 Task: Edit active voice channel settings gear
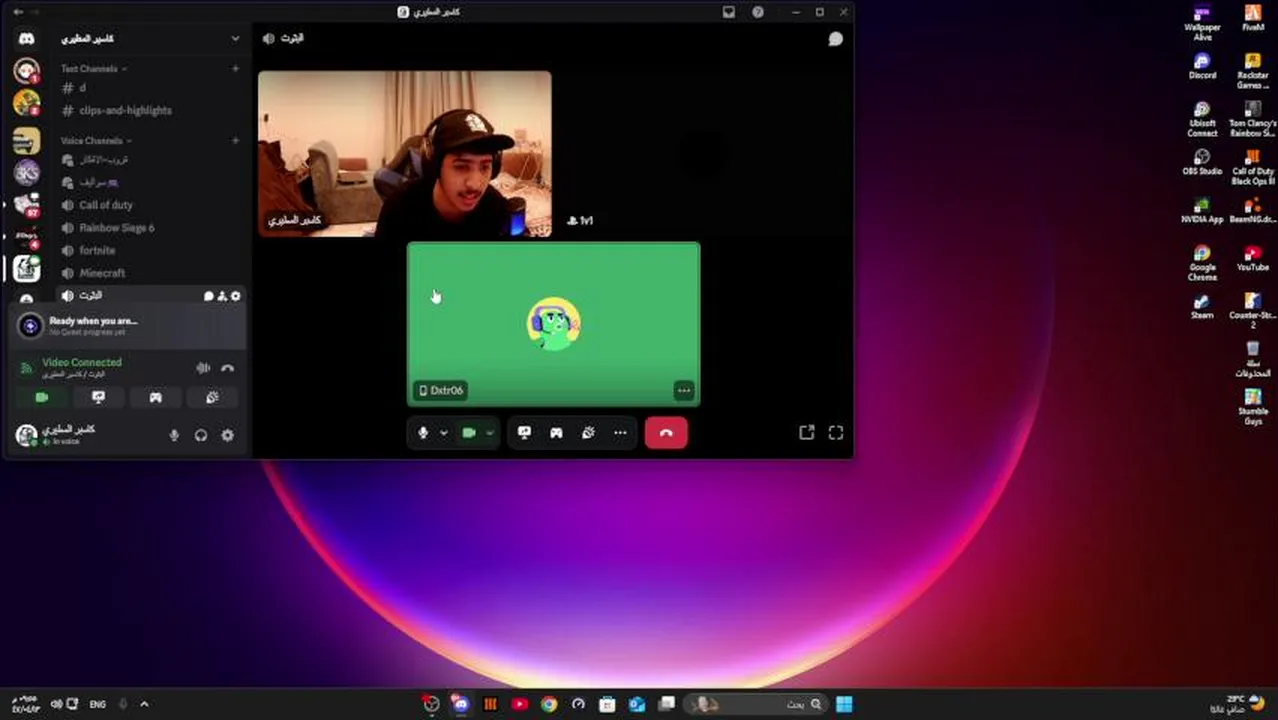tap(236, 296)
